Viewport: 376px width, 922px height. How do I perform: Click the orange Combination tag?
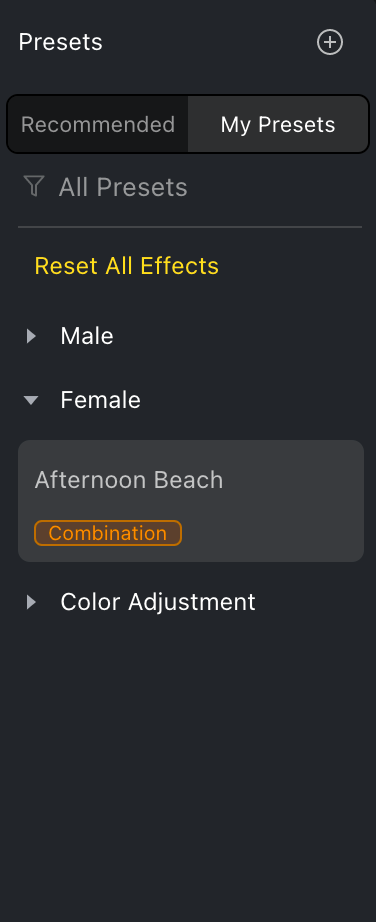pyautogui.click(x=108, y=533)
